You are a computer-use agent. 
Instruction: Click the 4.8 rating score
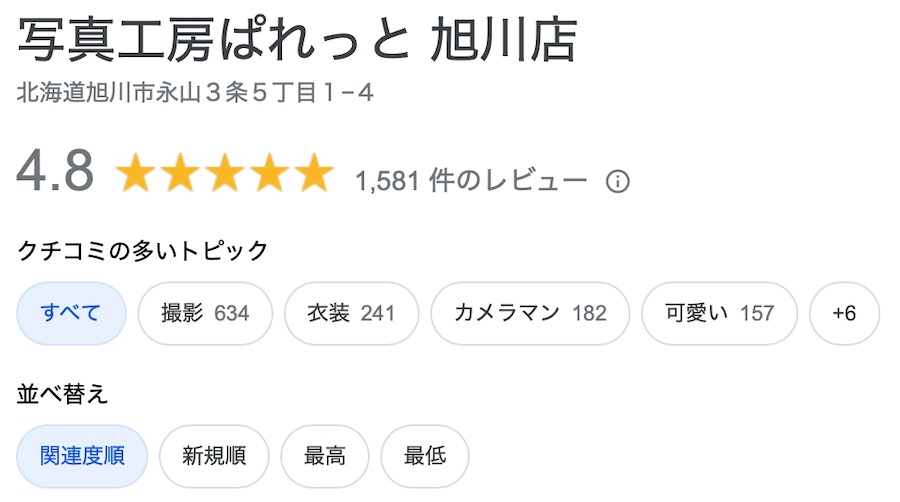point(55,171)
